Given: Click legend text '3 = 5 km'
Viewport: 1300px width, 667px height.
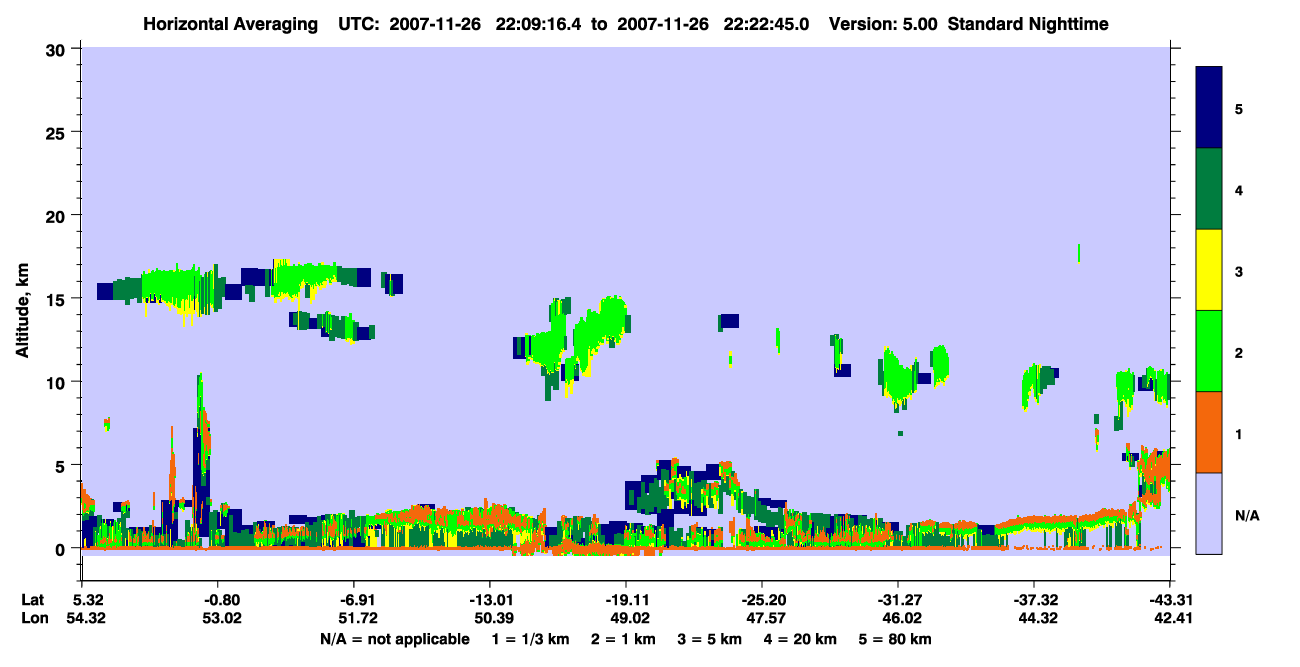Looking at the screenshot, I should pyautogui.click(x=711, y=639).
